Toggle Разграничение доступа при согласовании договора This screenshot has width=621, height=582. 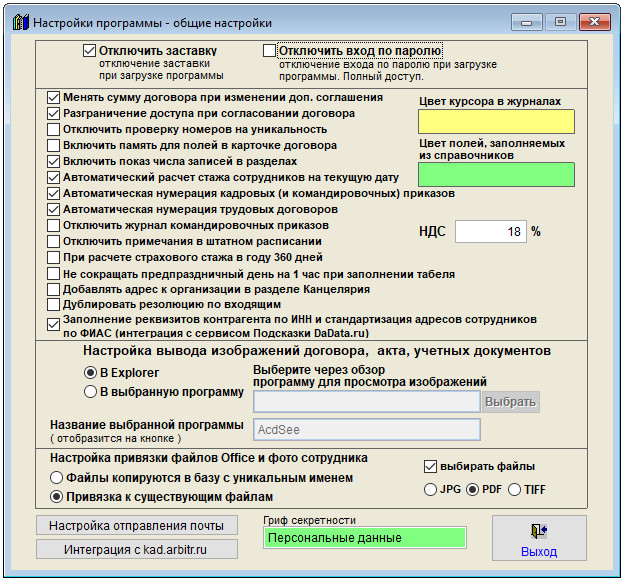(x=53, y=114)
